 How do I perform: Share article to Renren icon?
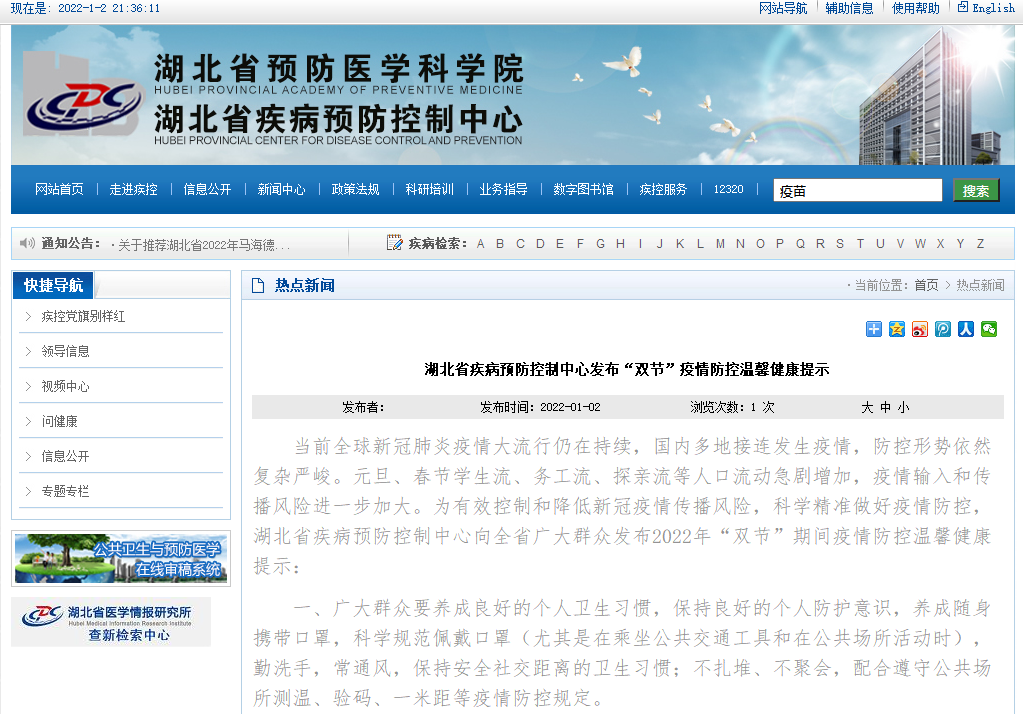pos(966,329)
